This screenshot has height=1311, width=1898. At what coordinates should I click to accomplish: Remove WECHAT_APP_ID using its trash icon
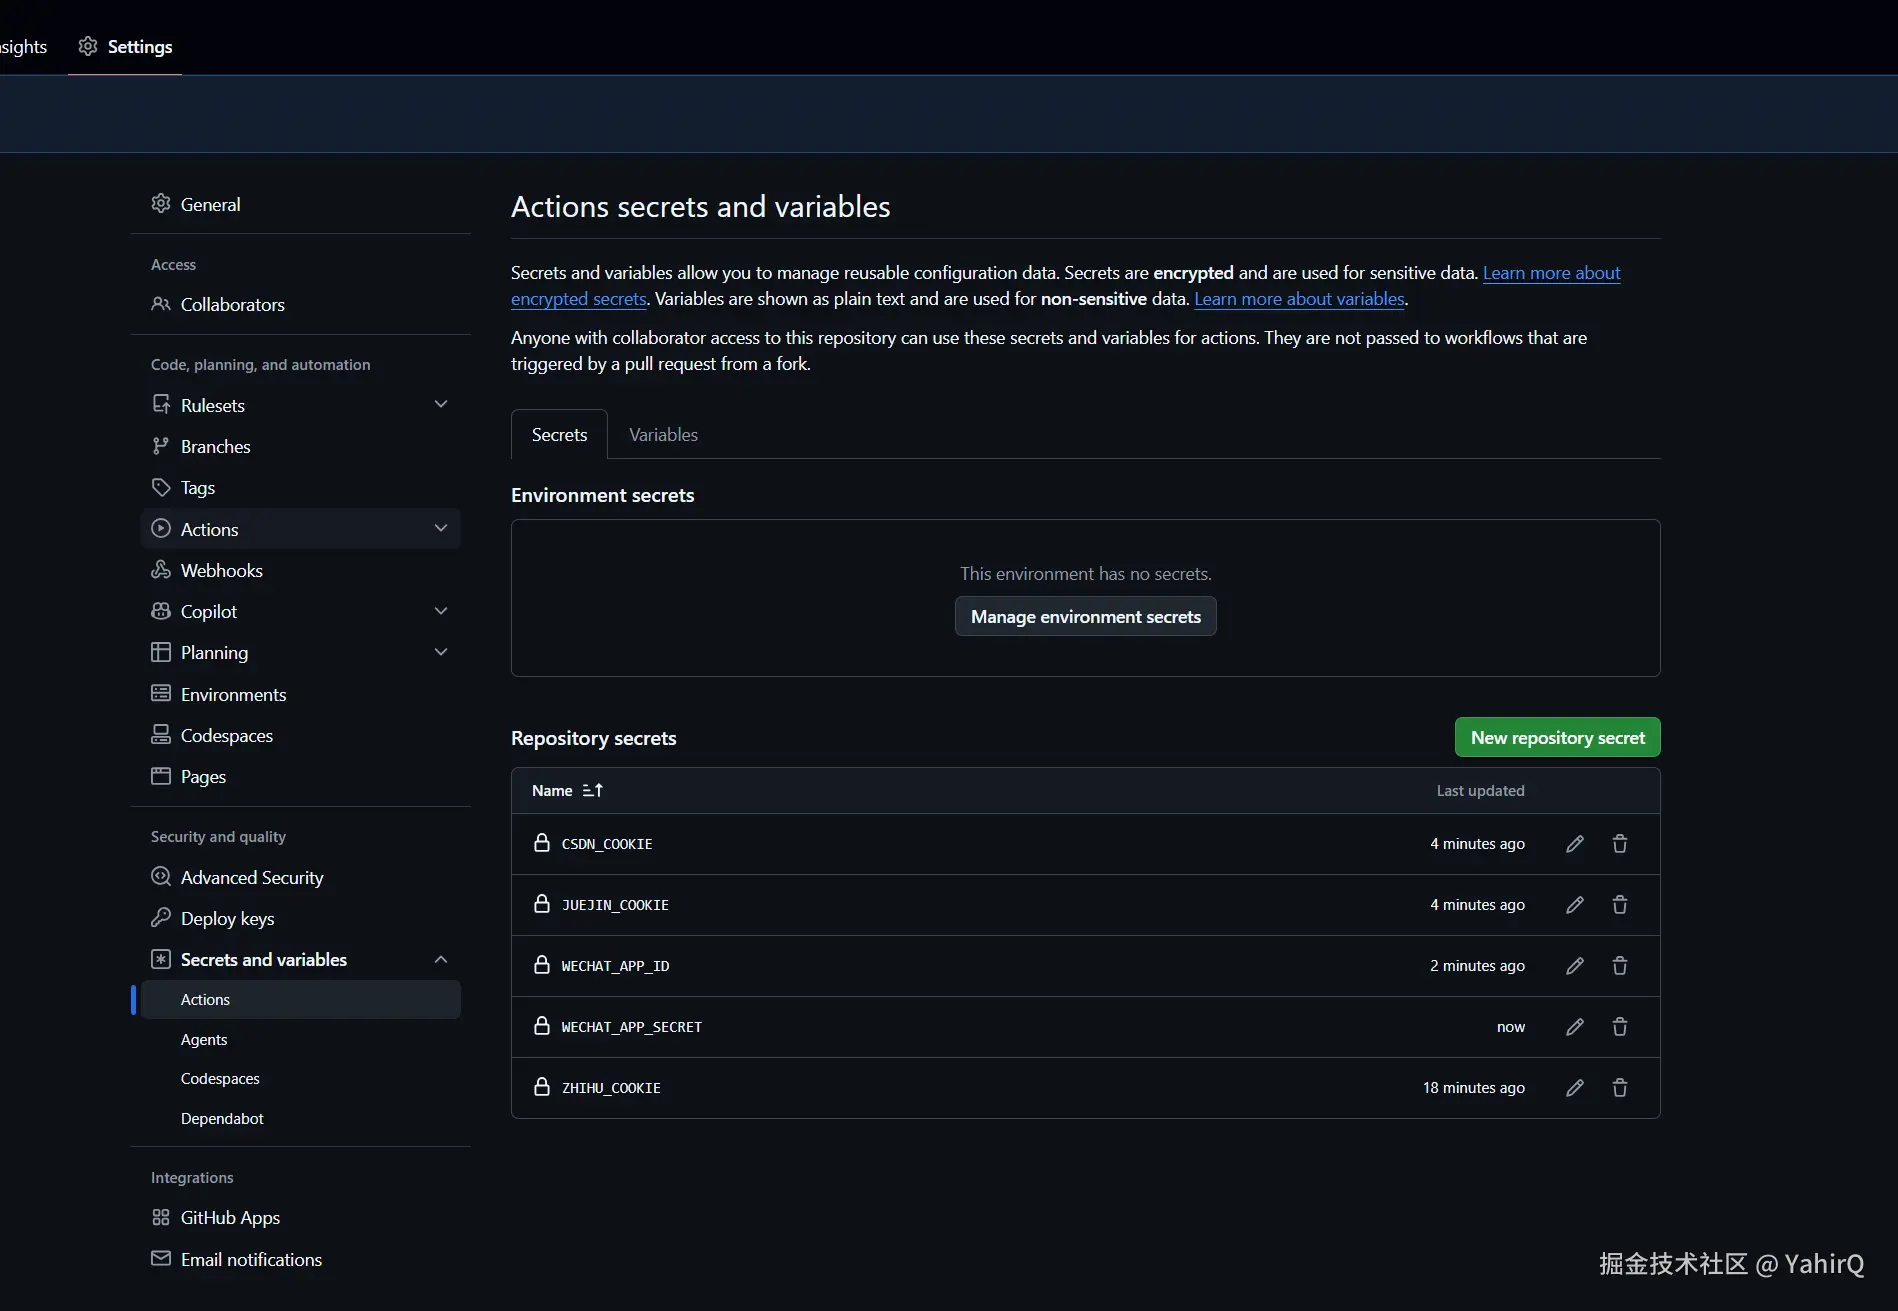(1620, 966)
